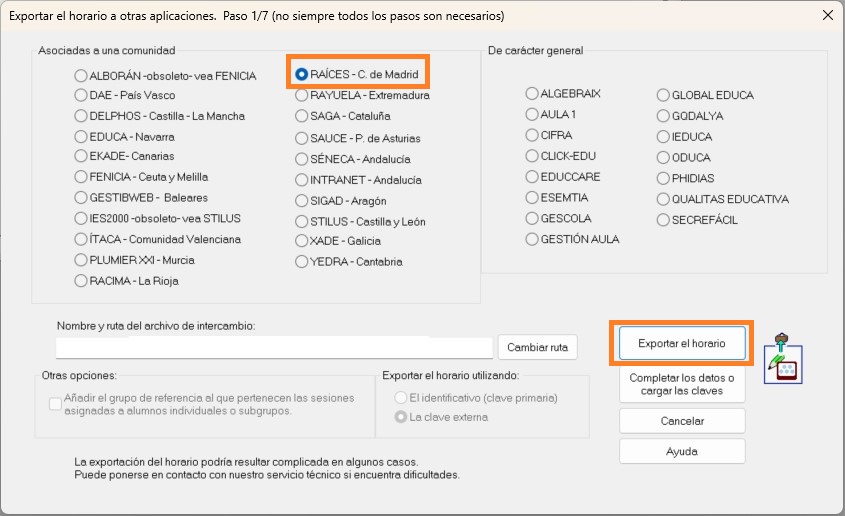The width and height of the screenshot is (845, 516).
Task: Click the export timetable icon beside Exportar
Action: coord(783,358)
